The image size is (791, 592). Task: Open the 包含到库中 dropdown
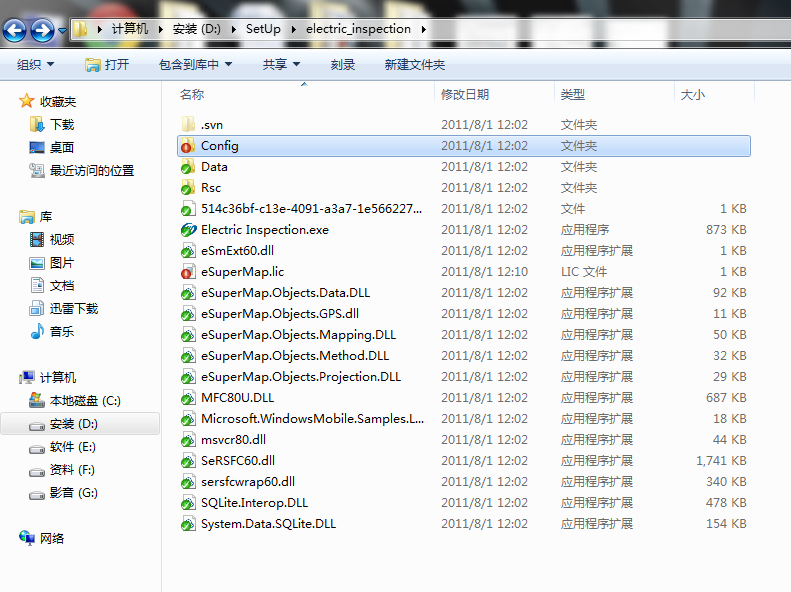coord(195,65)
